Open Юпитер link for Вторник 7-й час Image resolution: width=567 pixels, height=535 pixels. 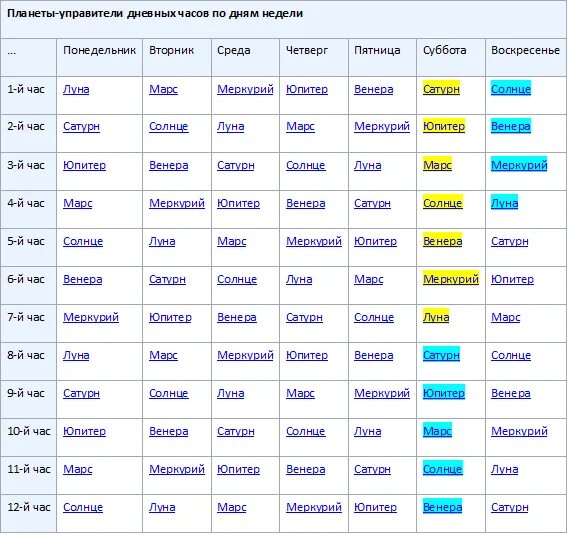(170, 317)
